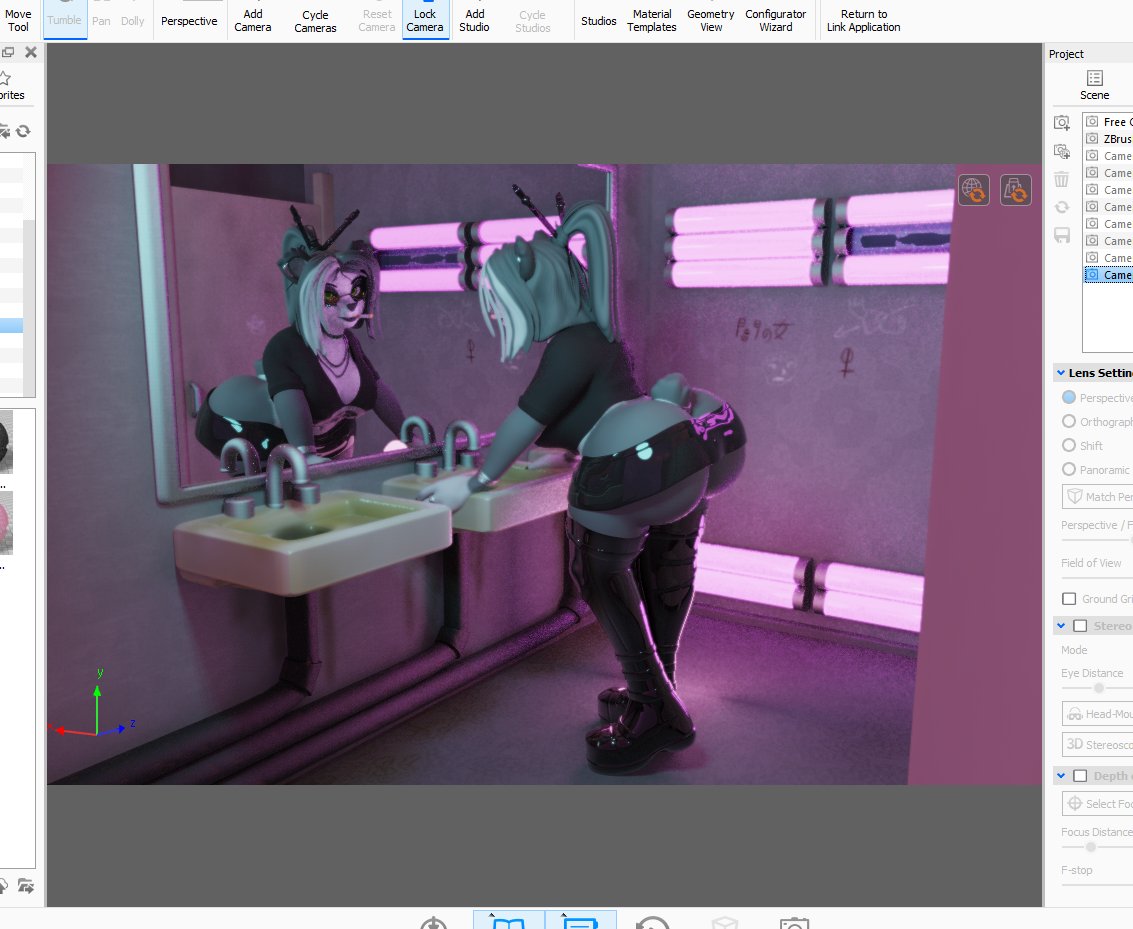Click Return to Link Application
Screen dimensions: 1133x929
tap(862, 20)
